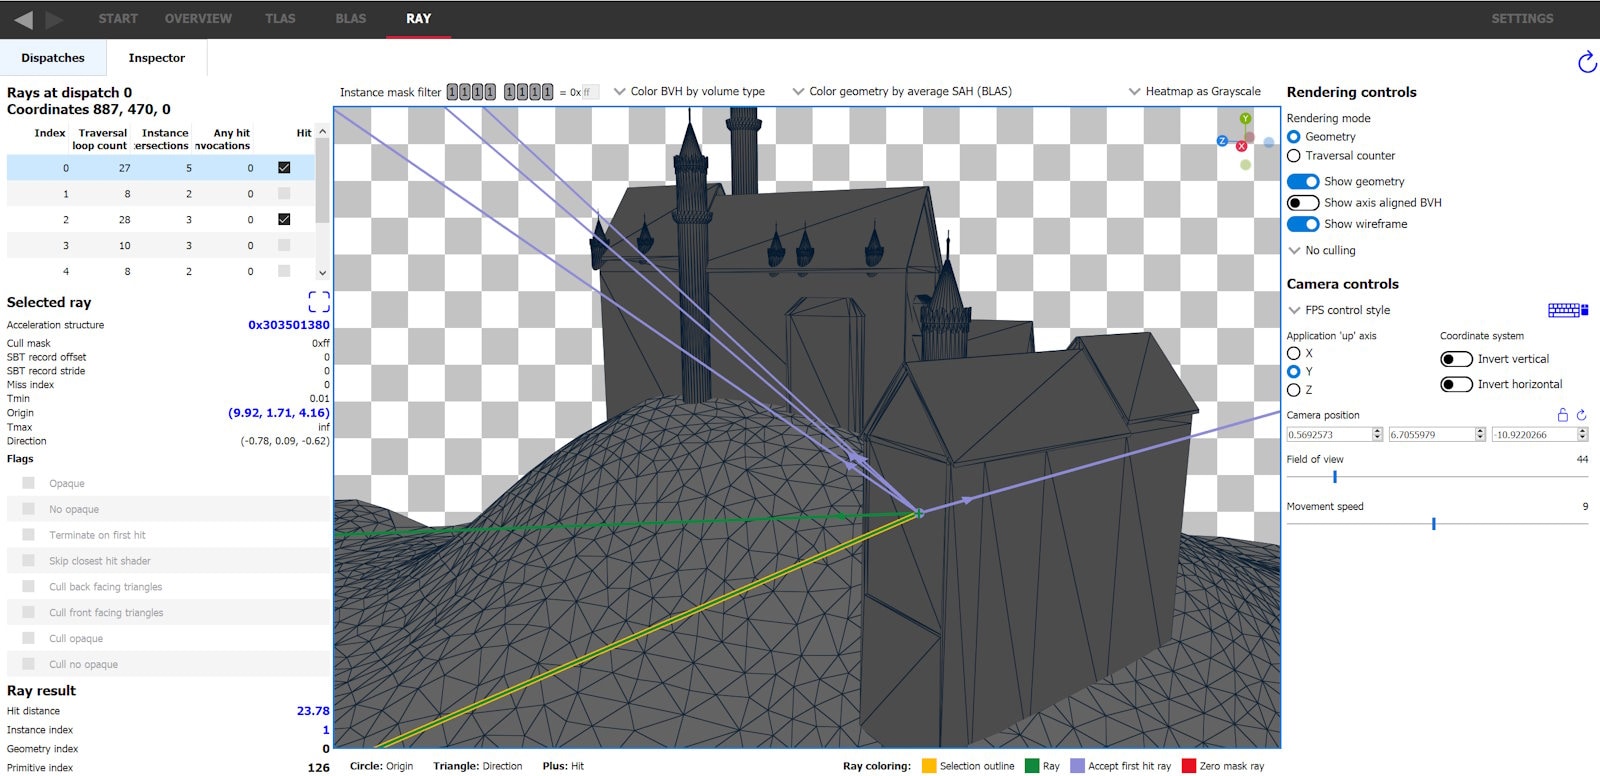The image size is (1600, 776).
Task: Click the green Y axis gizmo handle
Action: click(1245, 119)
